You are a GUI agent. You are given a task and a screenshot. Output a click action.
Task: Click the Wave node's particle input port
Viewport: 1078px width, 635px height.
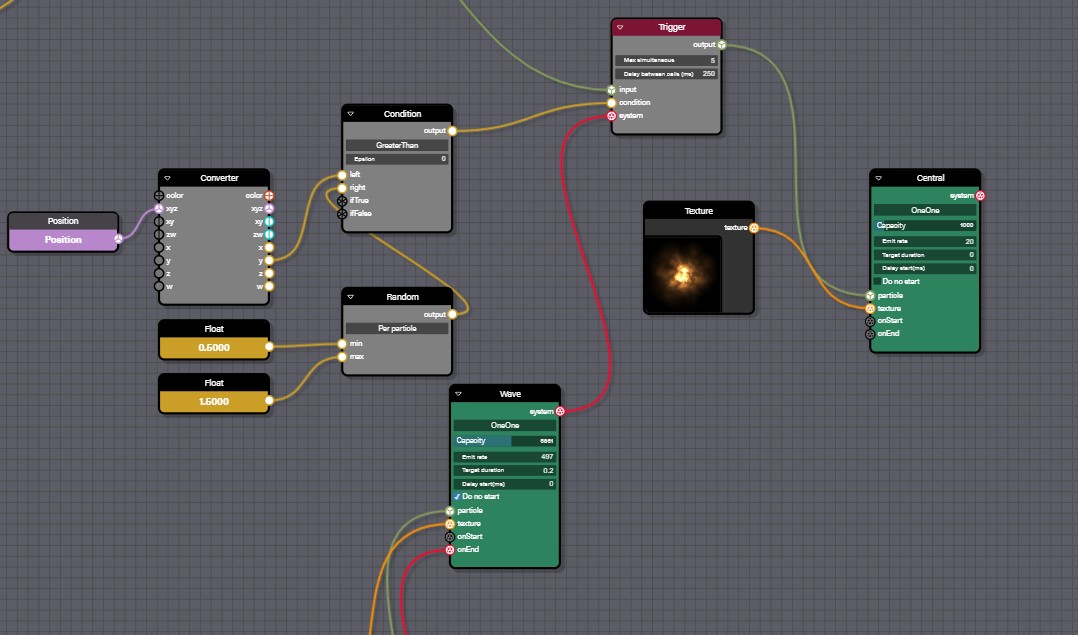tap(450, 511)
